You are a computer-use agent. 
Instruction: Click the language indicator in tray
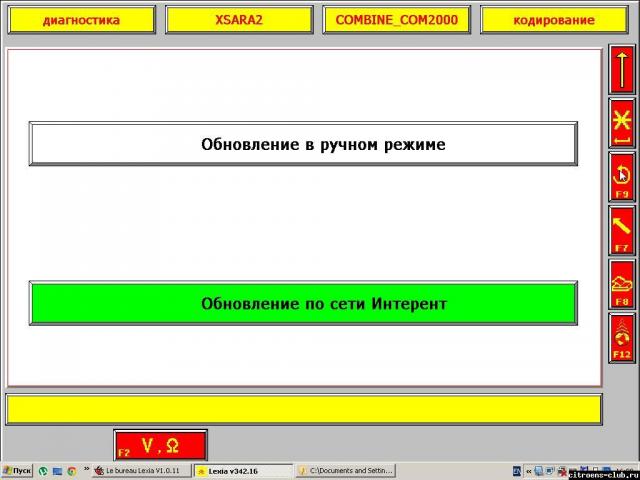point(517,471)
